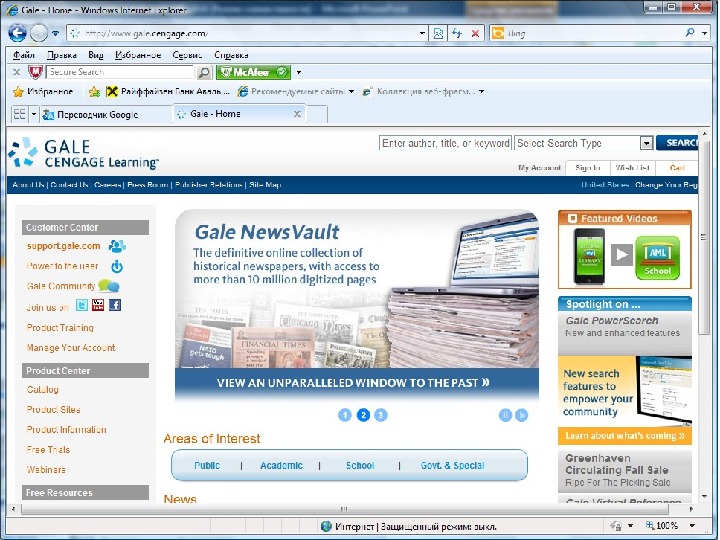The image size is (720, 540).
Task: Expand the address bar history dropdown
Action: point(422,34)
